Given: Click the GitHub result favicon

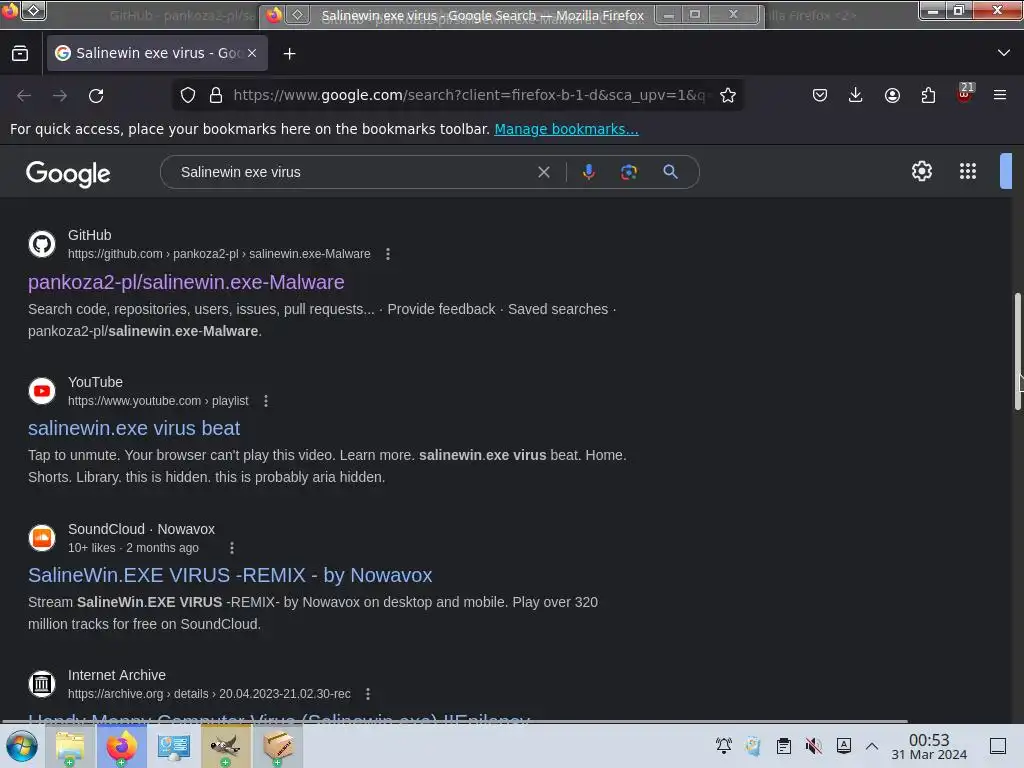Looking at the screenshot, I should click(42, 244).
